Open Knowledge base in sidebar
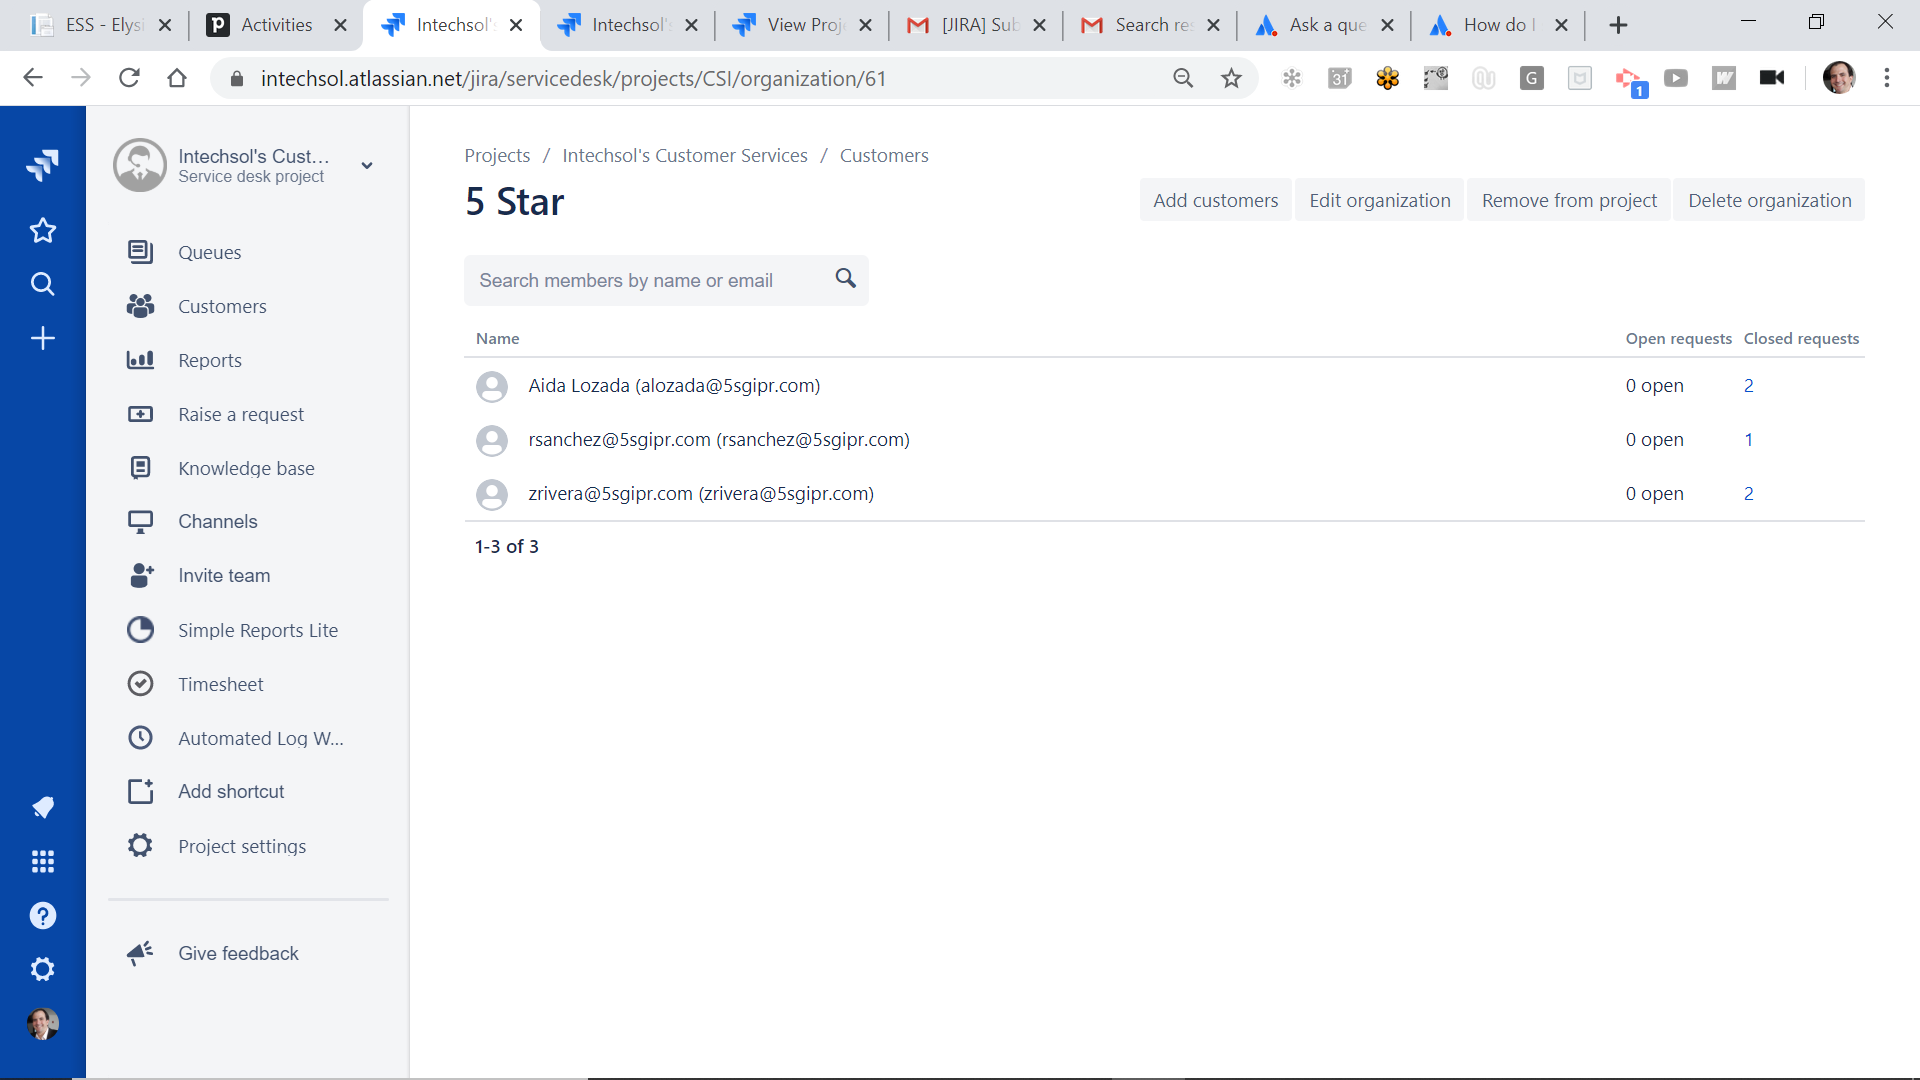 pyautogui.click(x=248, y=468)
